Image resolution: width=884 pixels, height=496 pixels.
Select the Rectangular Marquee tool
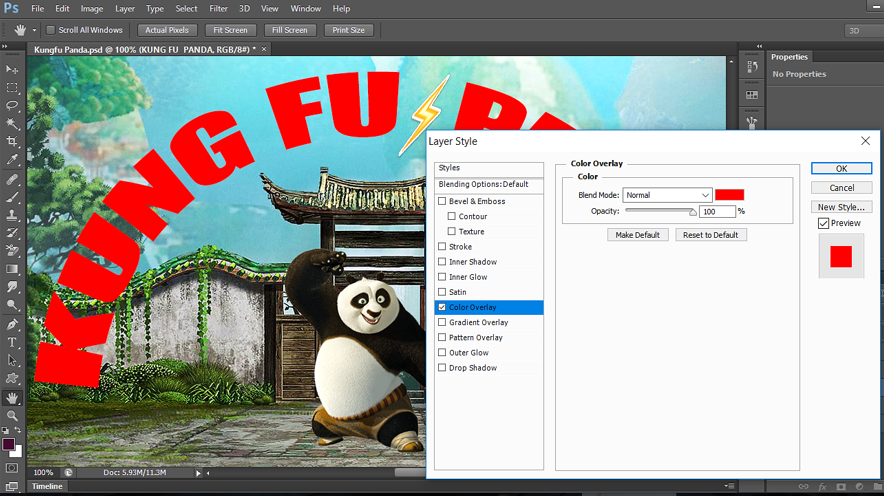[x=12, y=88]
